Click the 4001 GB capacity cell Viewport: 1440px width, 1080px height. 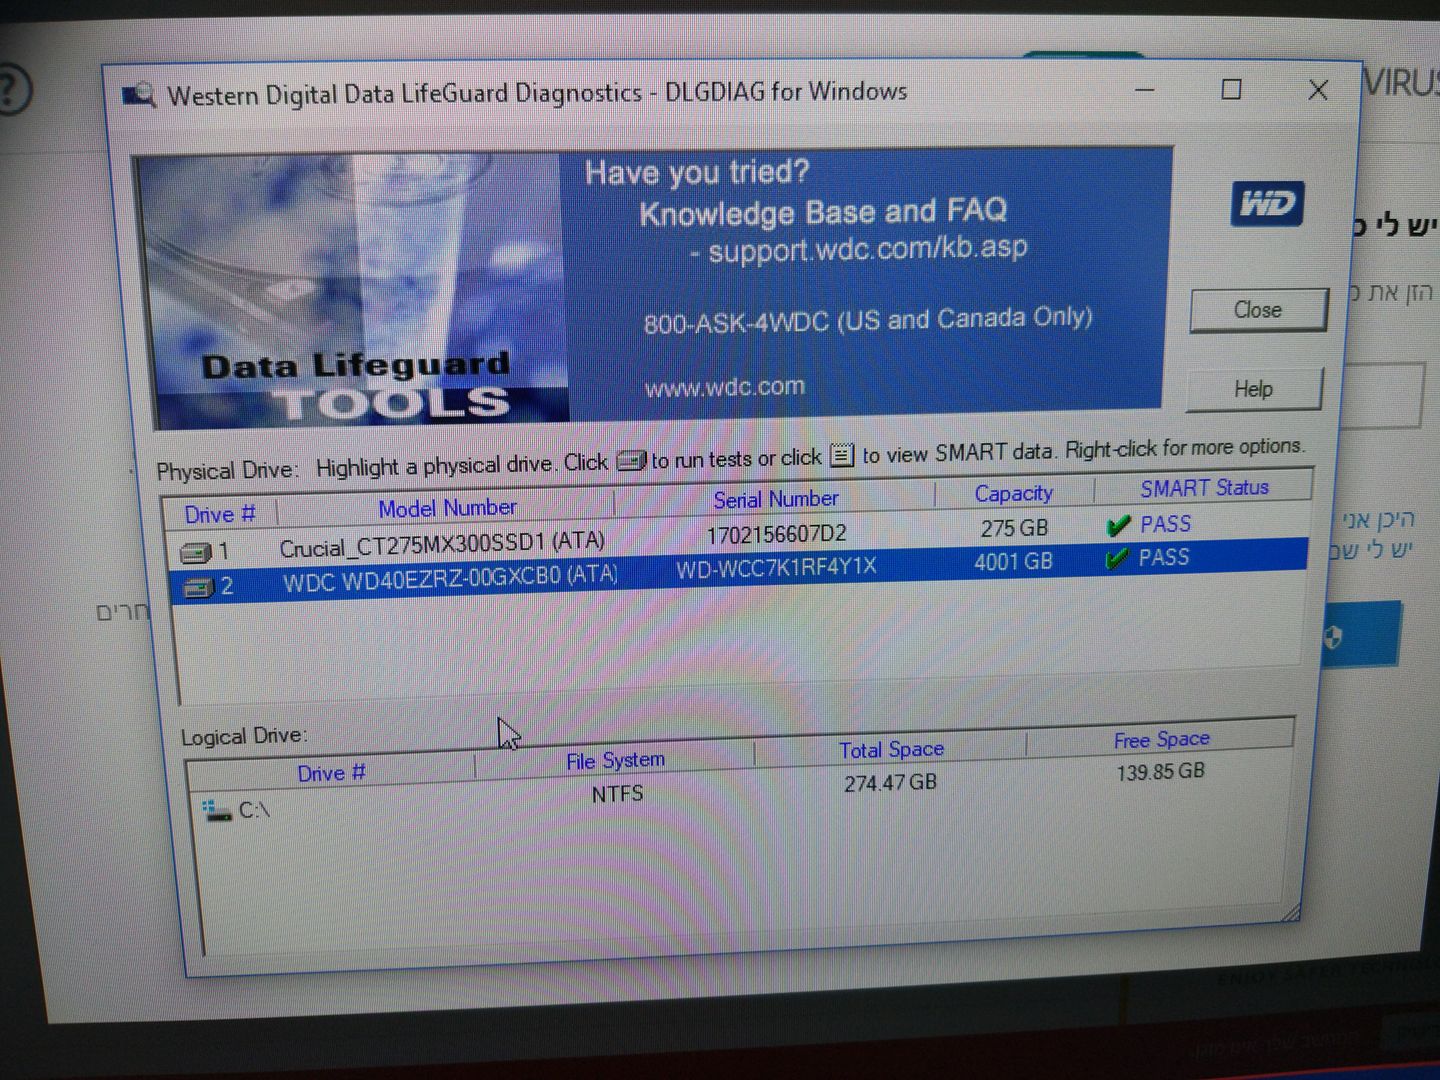[1013, 562]
